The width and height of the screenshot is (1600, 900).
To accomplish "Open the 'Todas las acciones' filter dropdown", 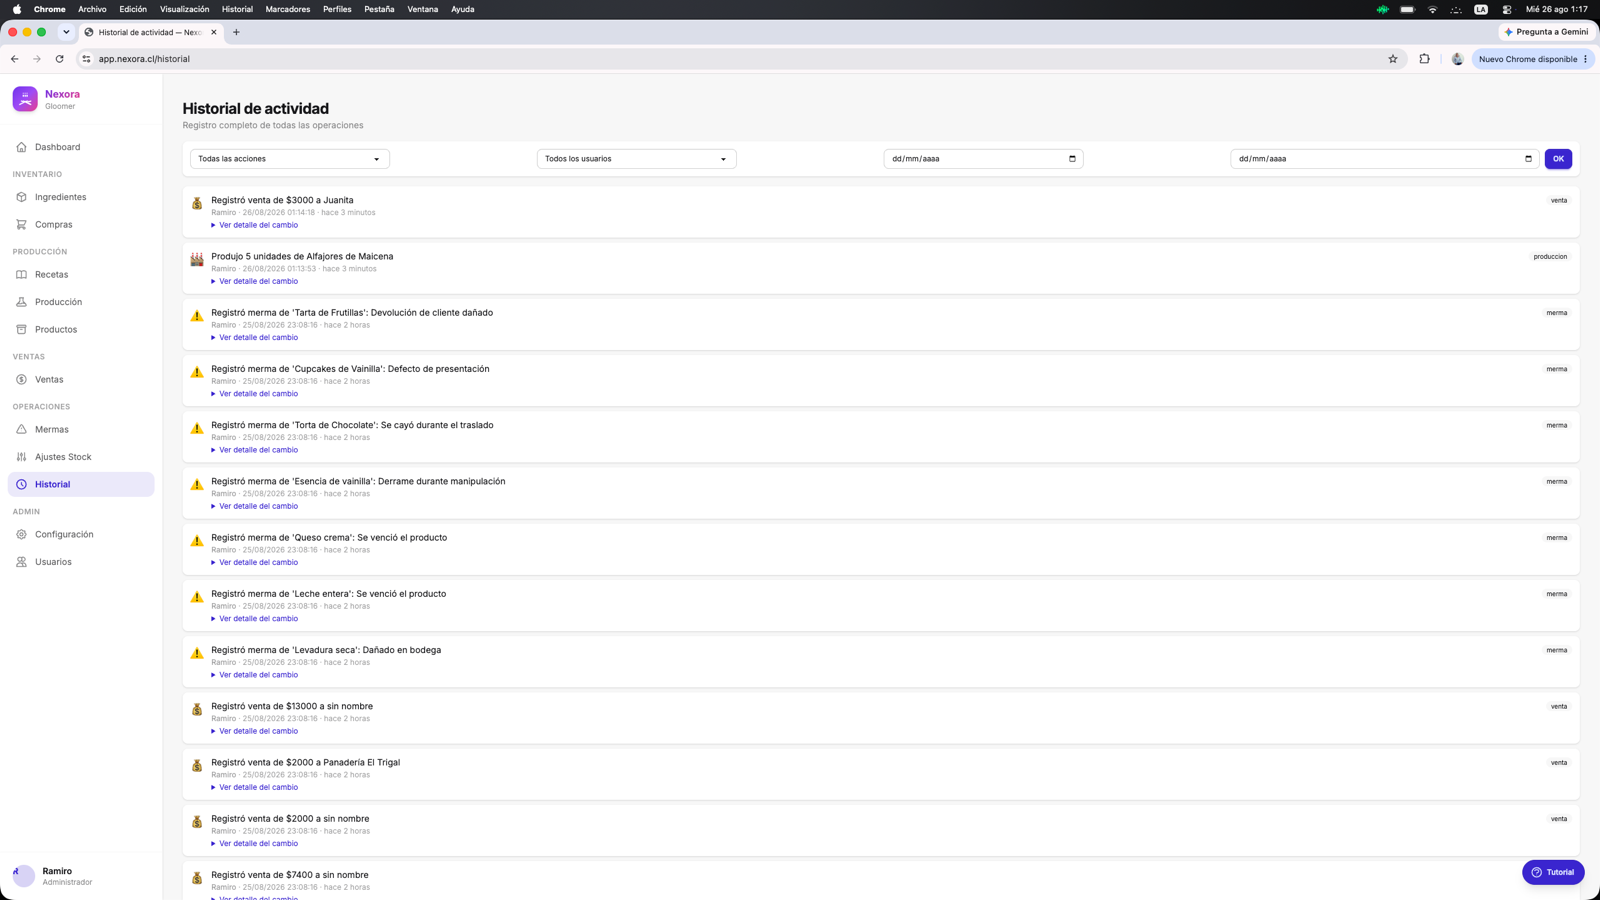I will point(290,159).
